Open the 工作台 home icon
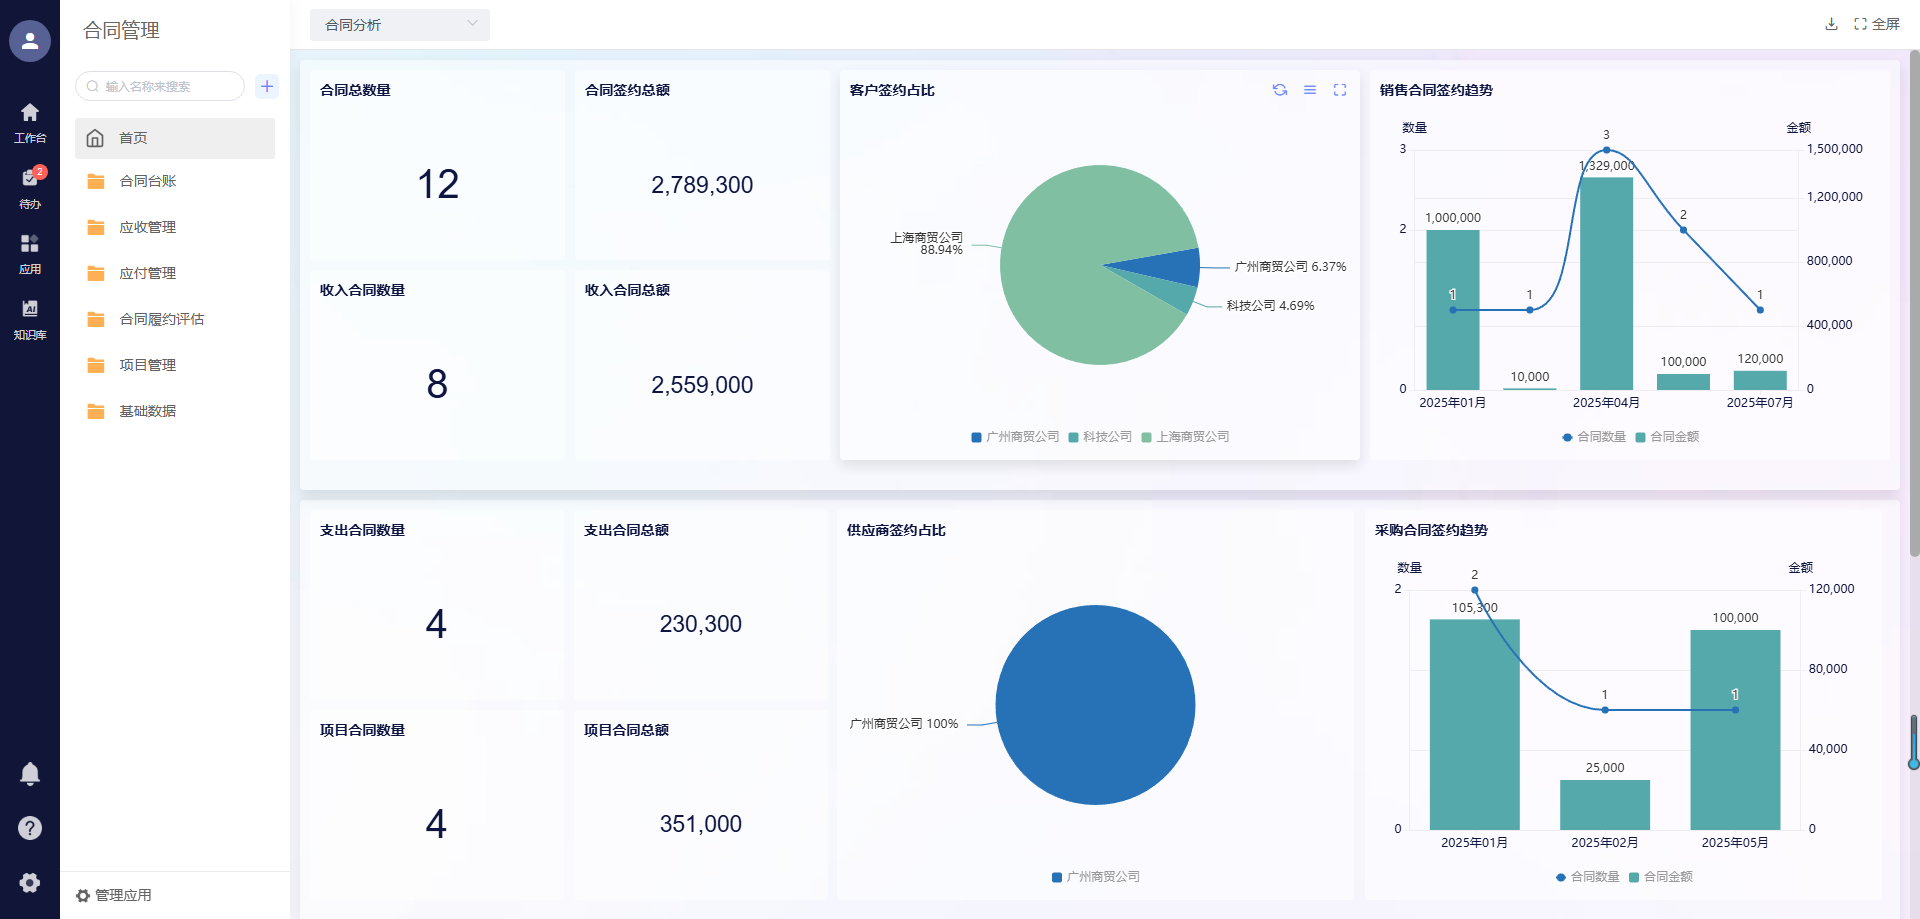 click(30, 122)
